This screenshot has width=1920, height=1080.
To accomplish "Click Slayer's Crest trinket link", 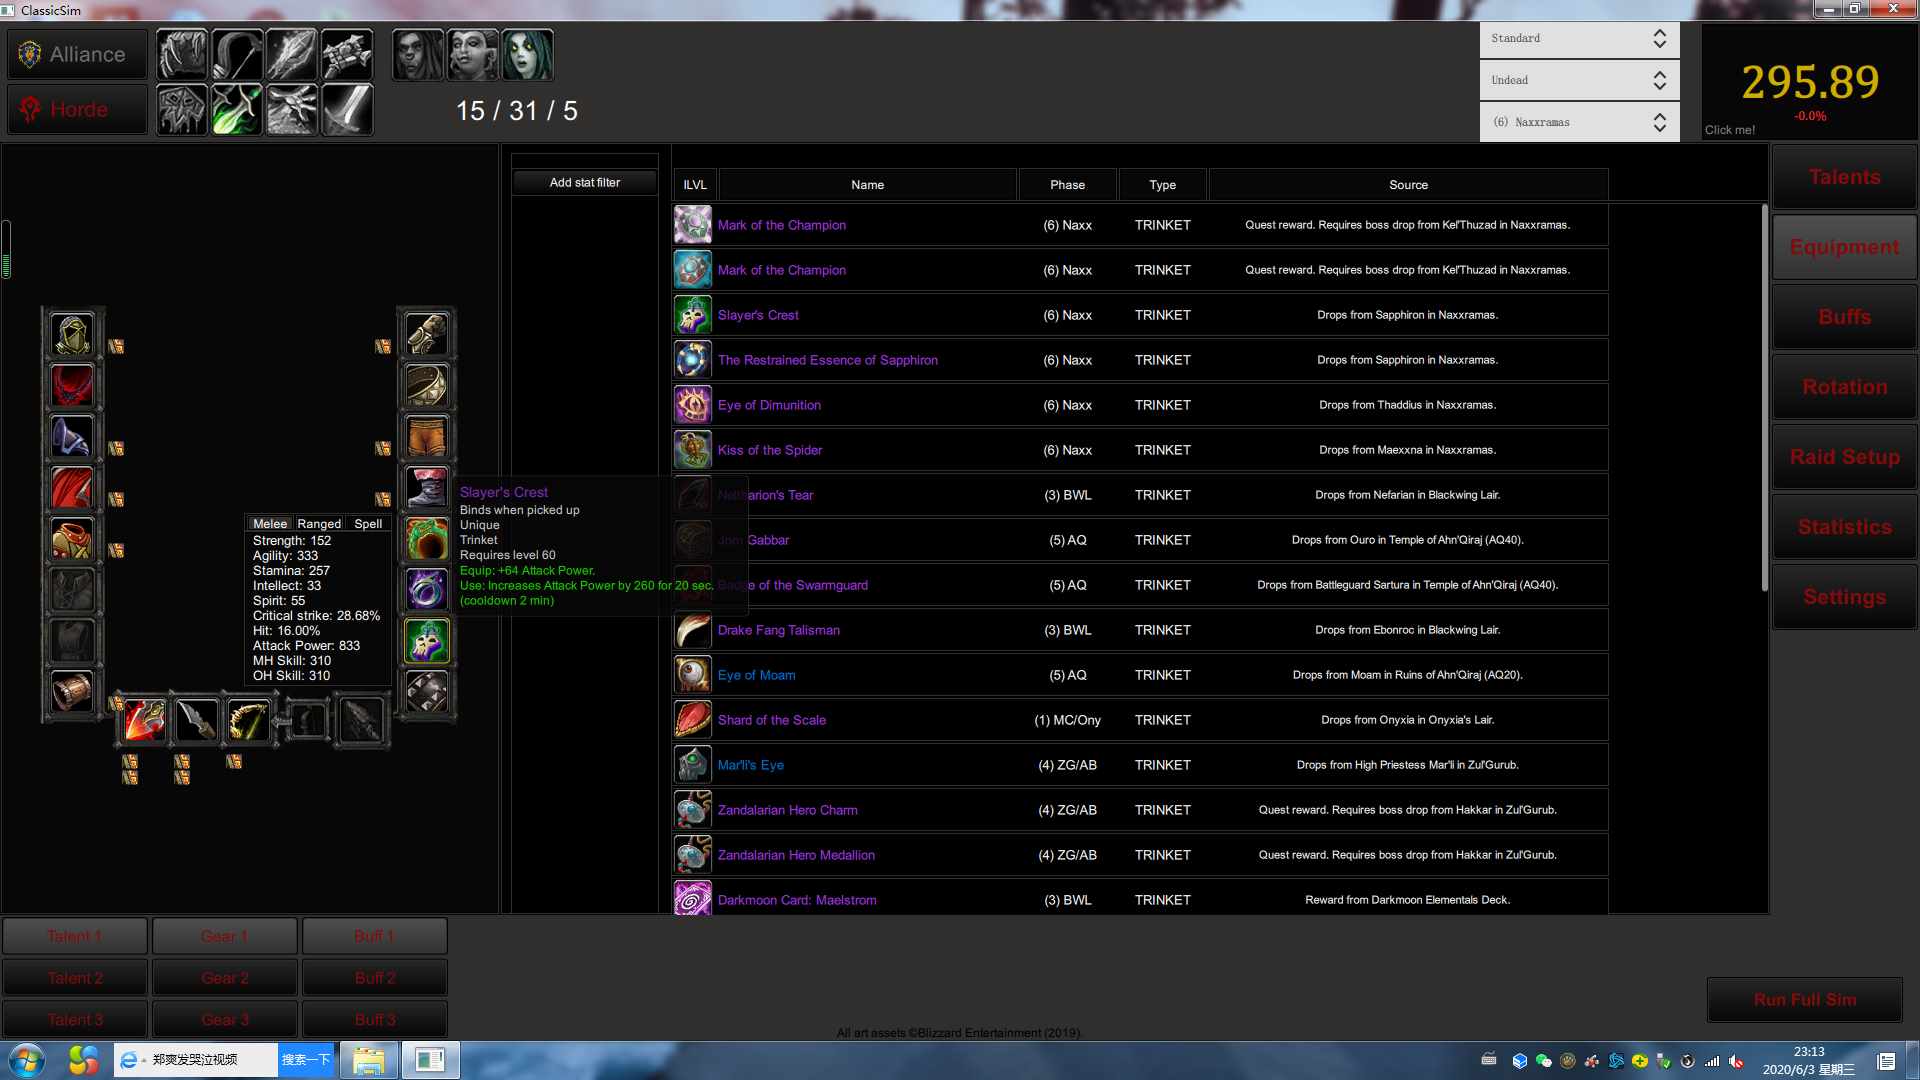I will point(757,314).
